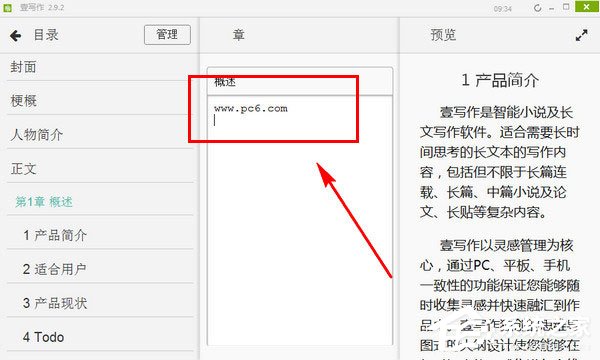Open section 1 产品简介
The height and width of the screenshot is (360, 600).
click(x=100, y=235)
